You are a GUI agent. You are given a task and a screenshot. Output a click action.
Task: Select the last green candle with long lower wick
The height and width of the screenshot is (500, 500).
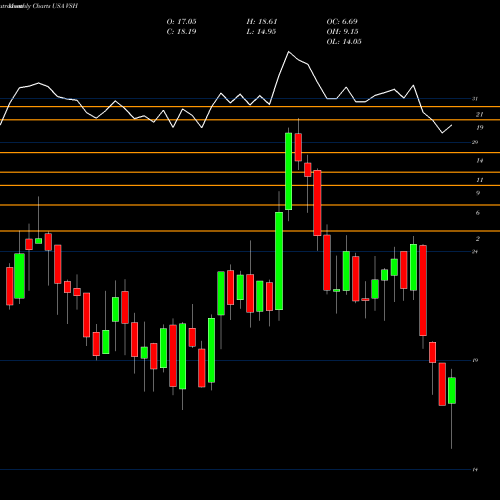pos(452,390)
